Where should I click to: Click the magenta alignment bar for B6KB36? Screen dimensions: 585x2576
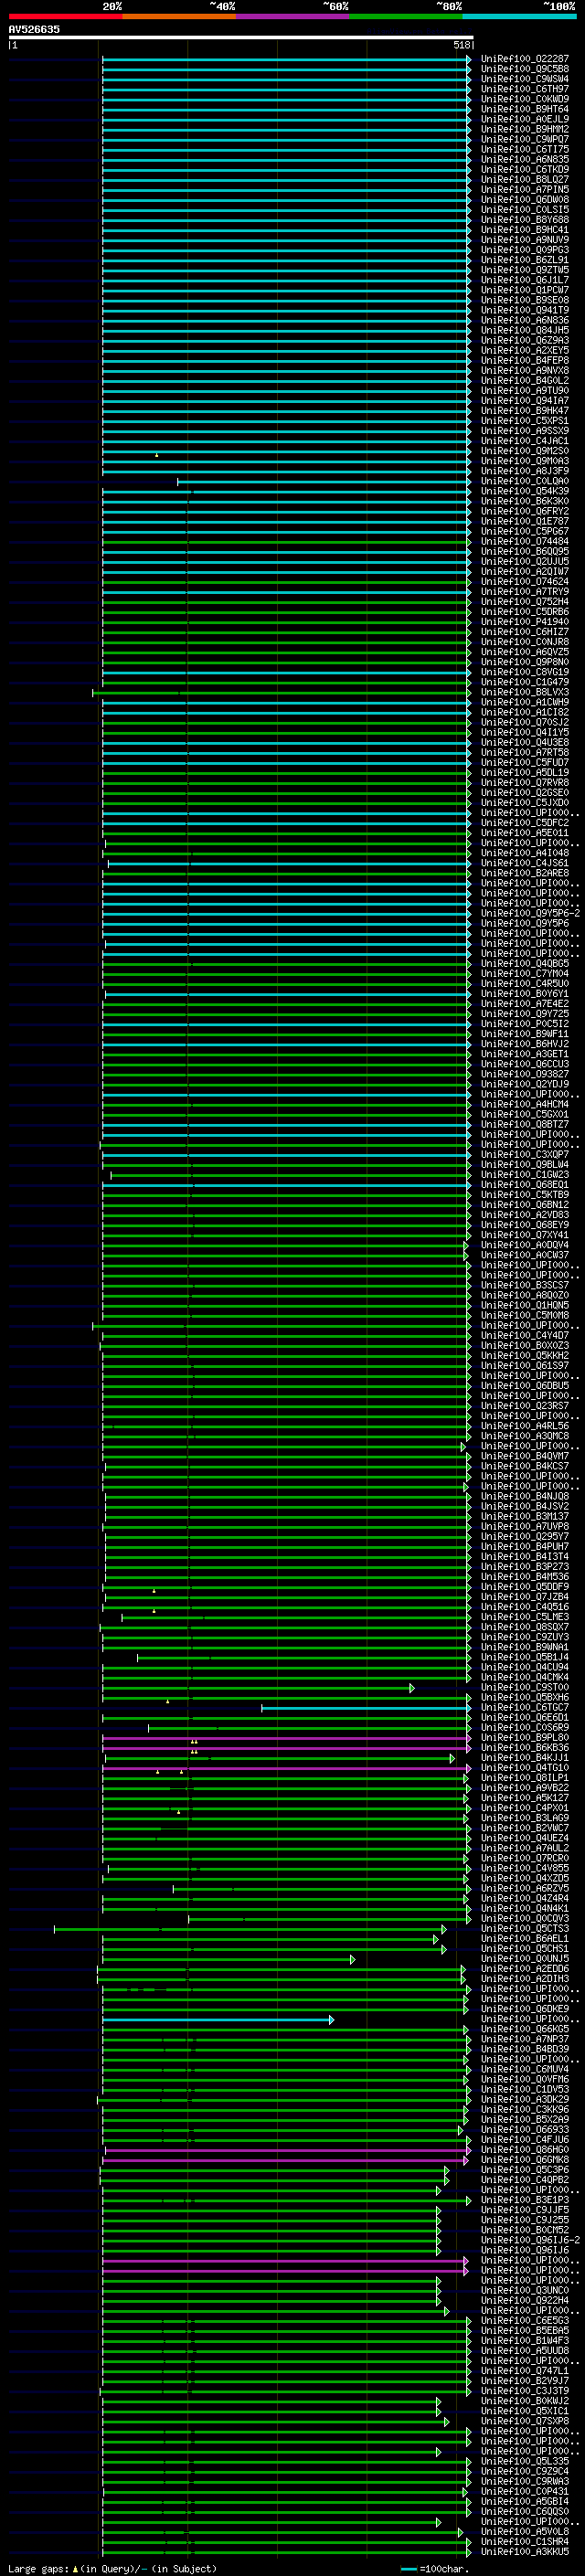click(286, 1748)
